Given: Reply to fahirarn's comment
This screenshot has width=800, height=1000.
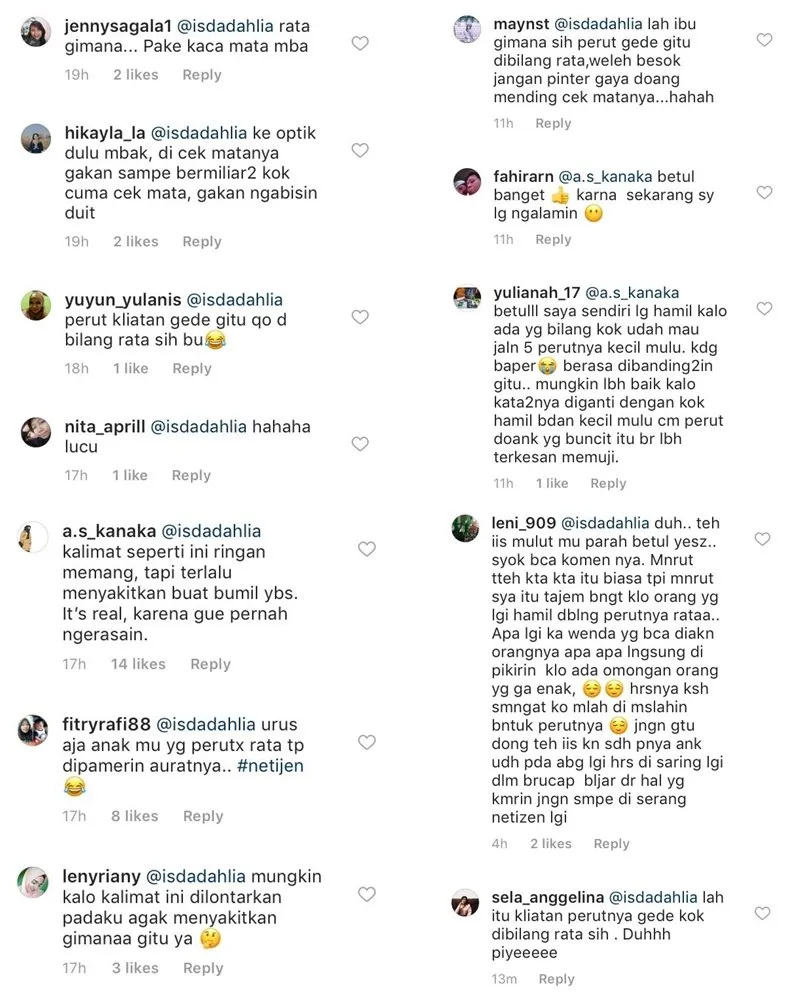Looking at the screenshot, I should [x=553, y=240].
